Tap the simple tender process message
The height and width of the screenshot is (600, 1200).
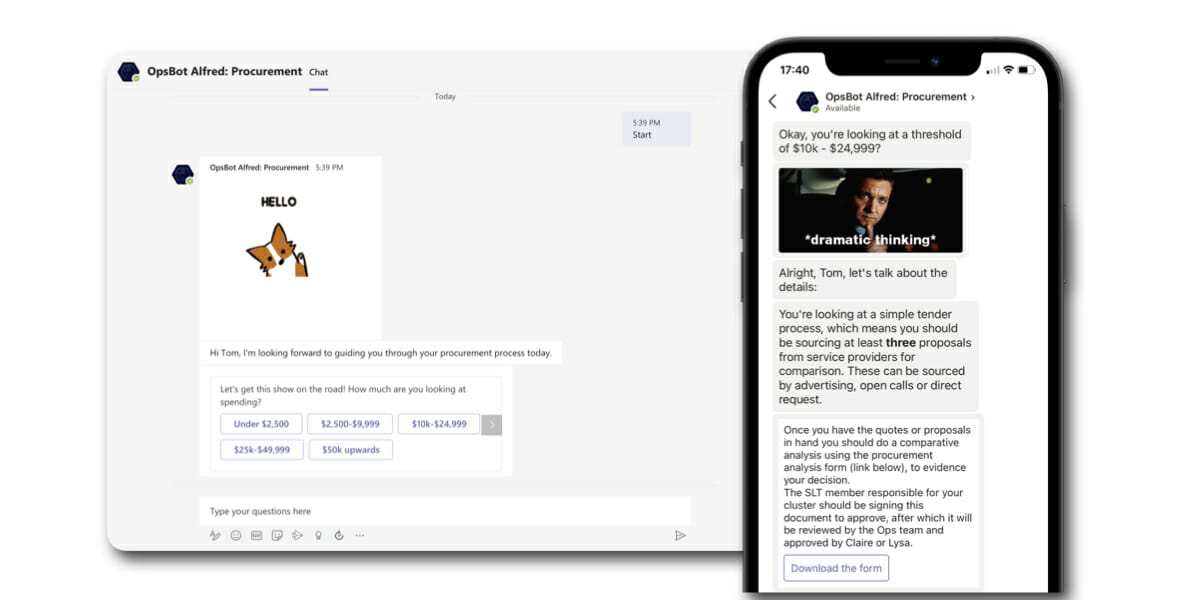(876, 357)
